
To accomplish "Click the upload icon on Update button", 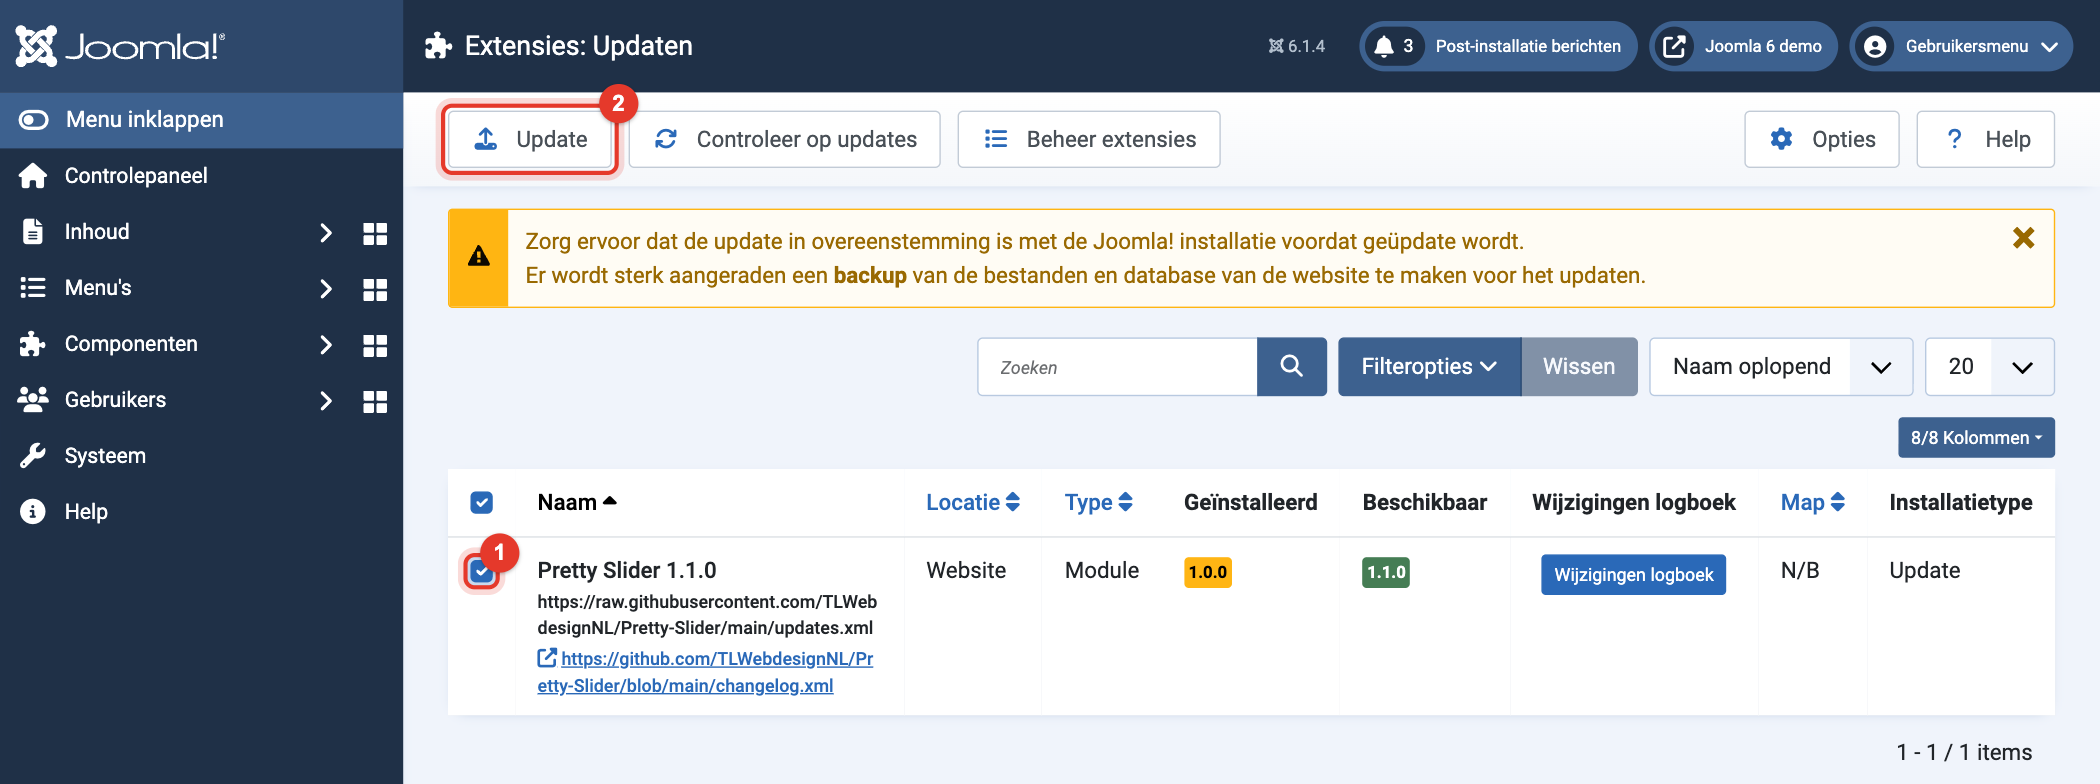I will point(486,139).
